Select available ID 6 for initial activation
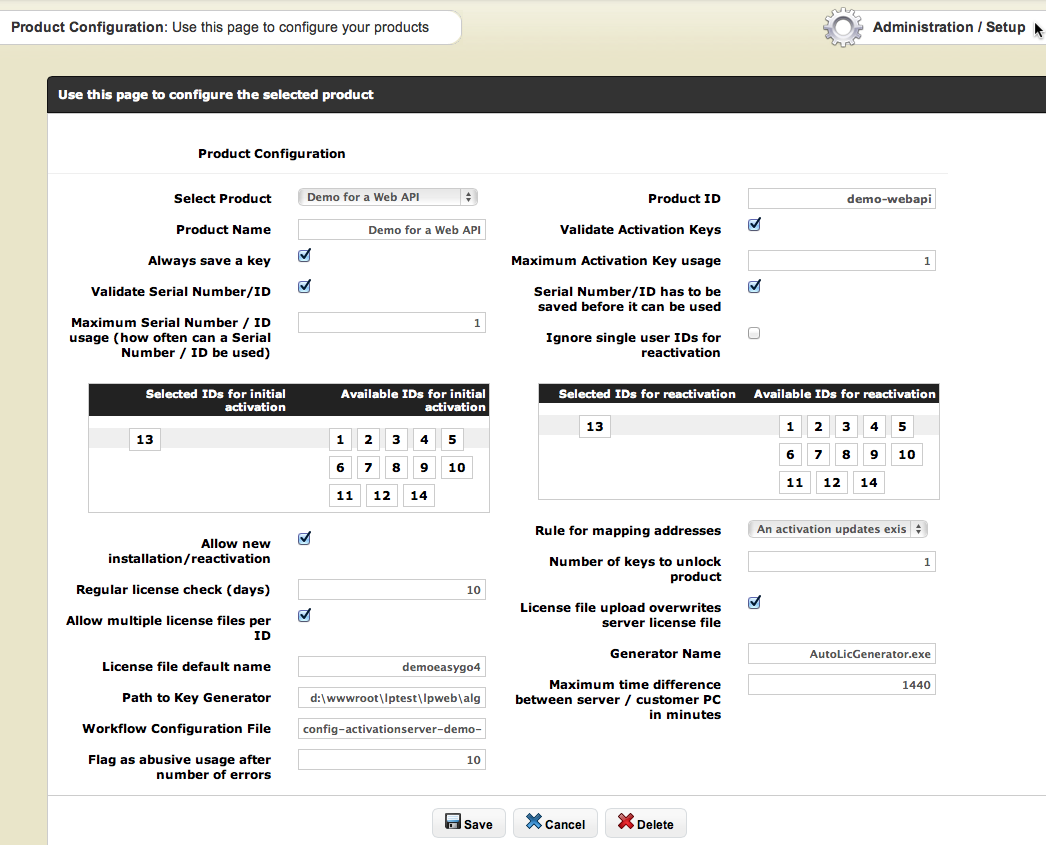The height and width of the screenshot is (845, 1046). coord(340,468)
